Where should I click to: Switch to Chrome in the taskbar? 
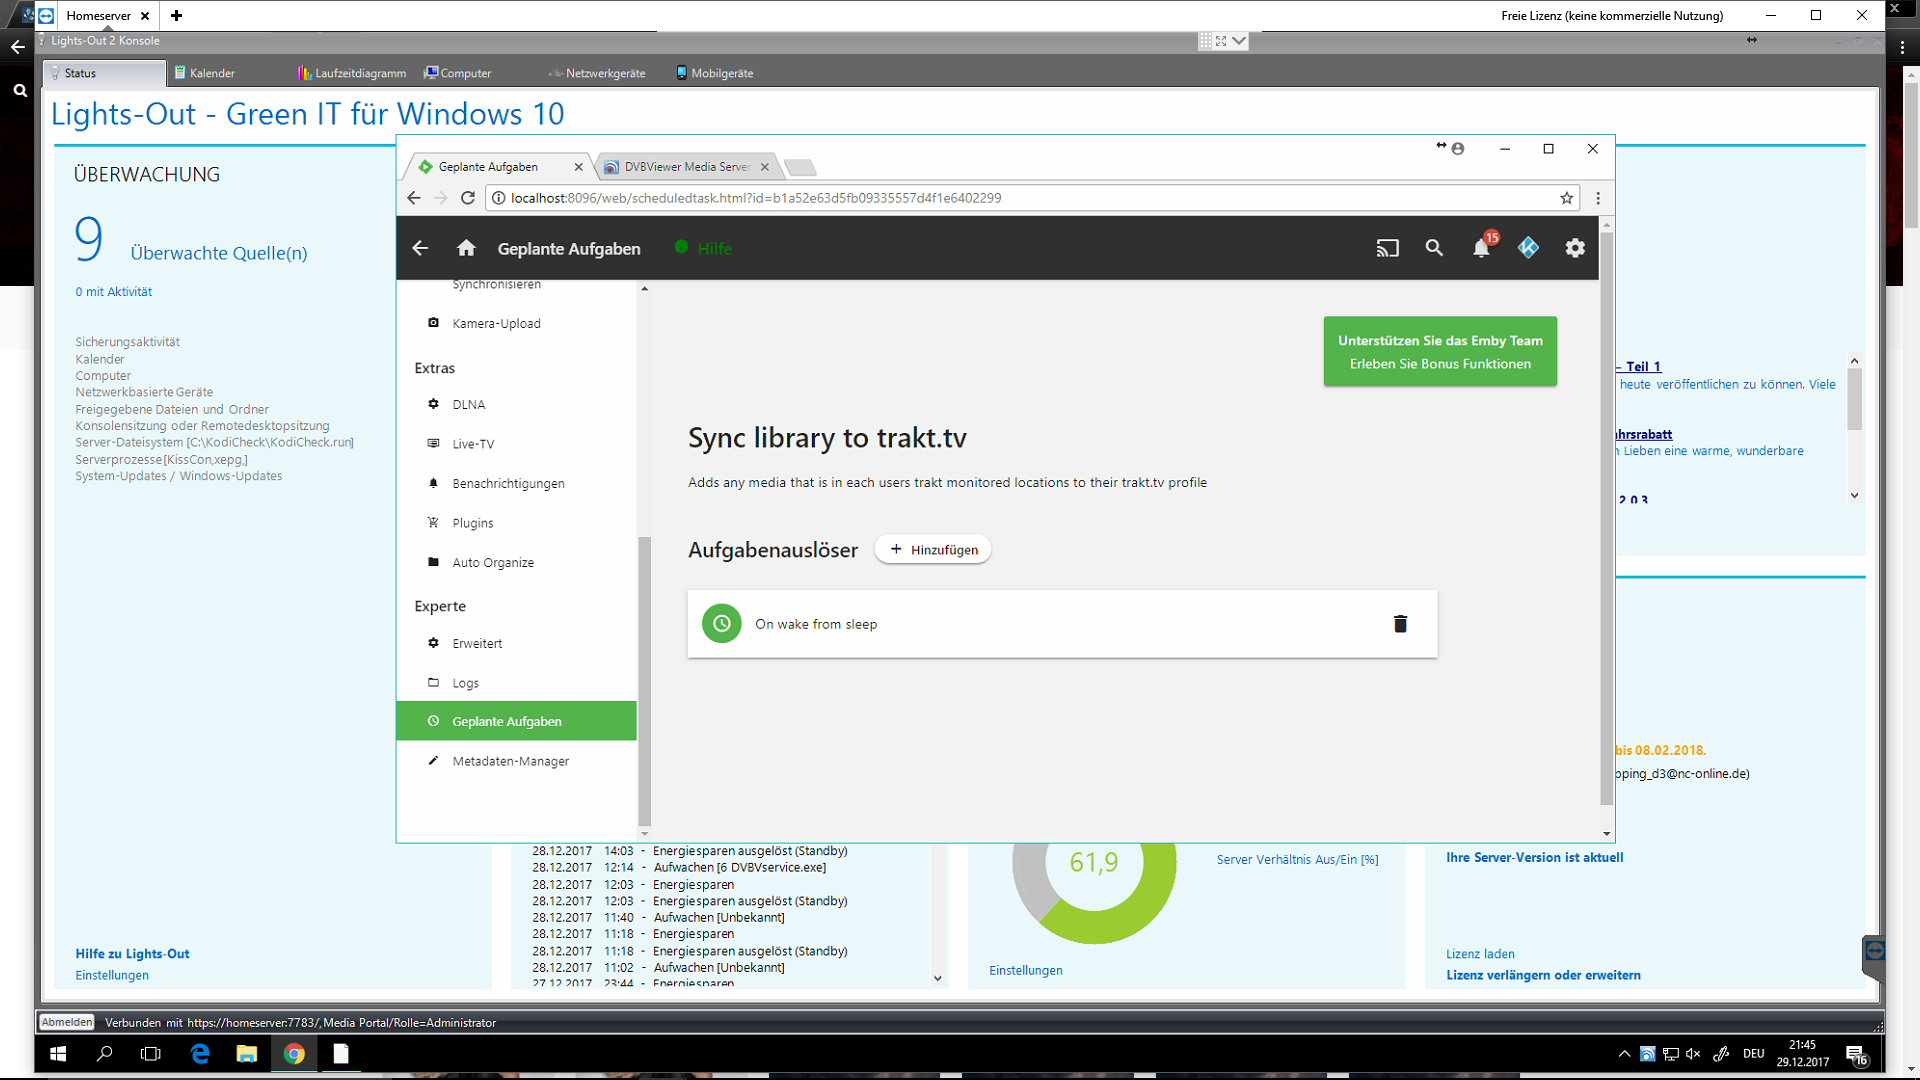294,1054
